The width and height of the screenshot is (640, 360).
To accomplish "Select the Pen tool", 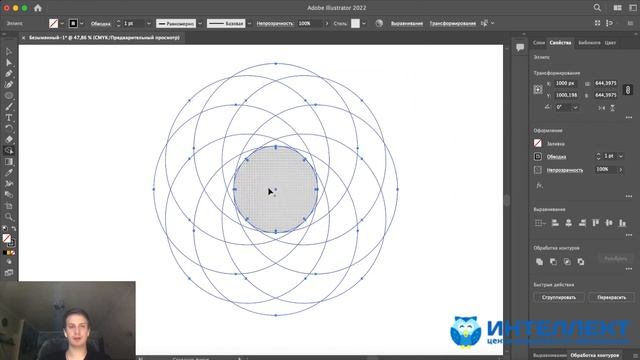I will [x=9, y=74].
